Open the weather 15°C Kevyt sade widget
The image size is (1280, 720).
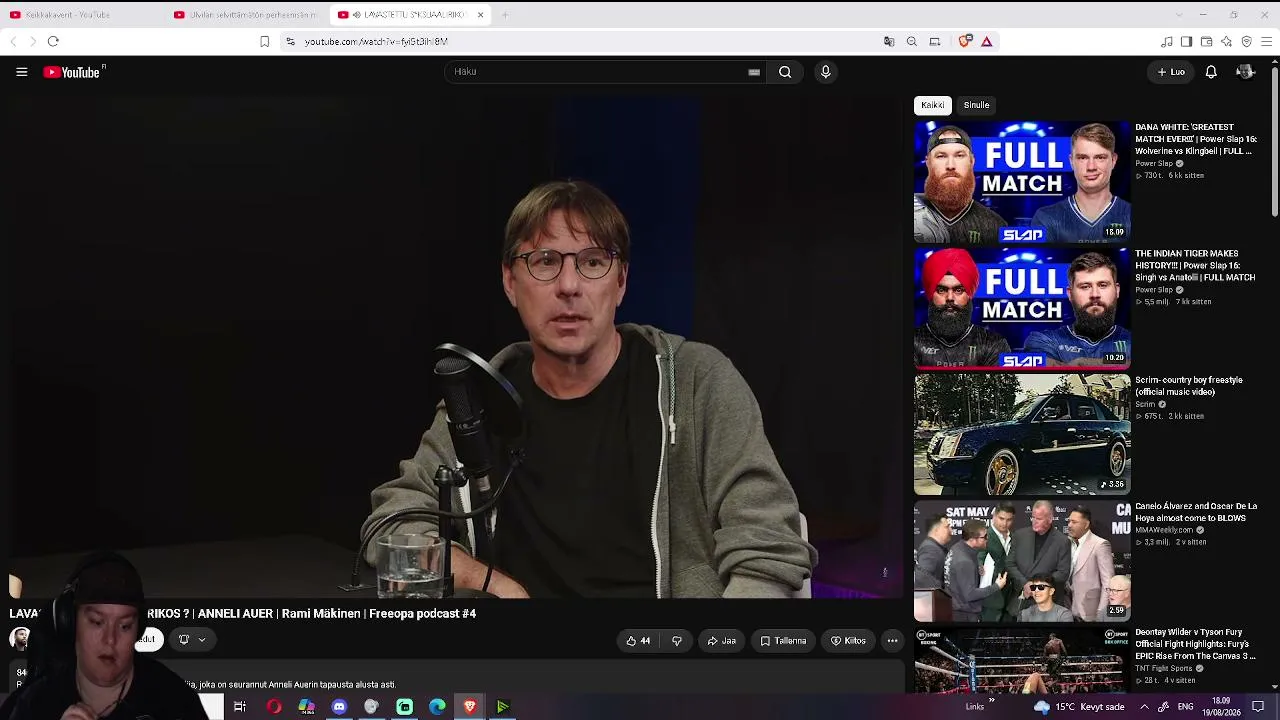click(x=1079, y=707)
